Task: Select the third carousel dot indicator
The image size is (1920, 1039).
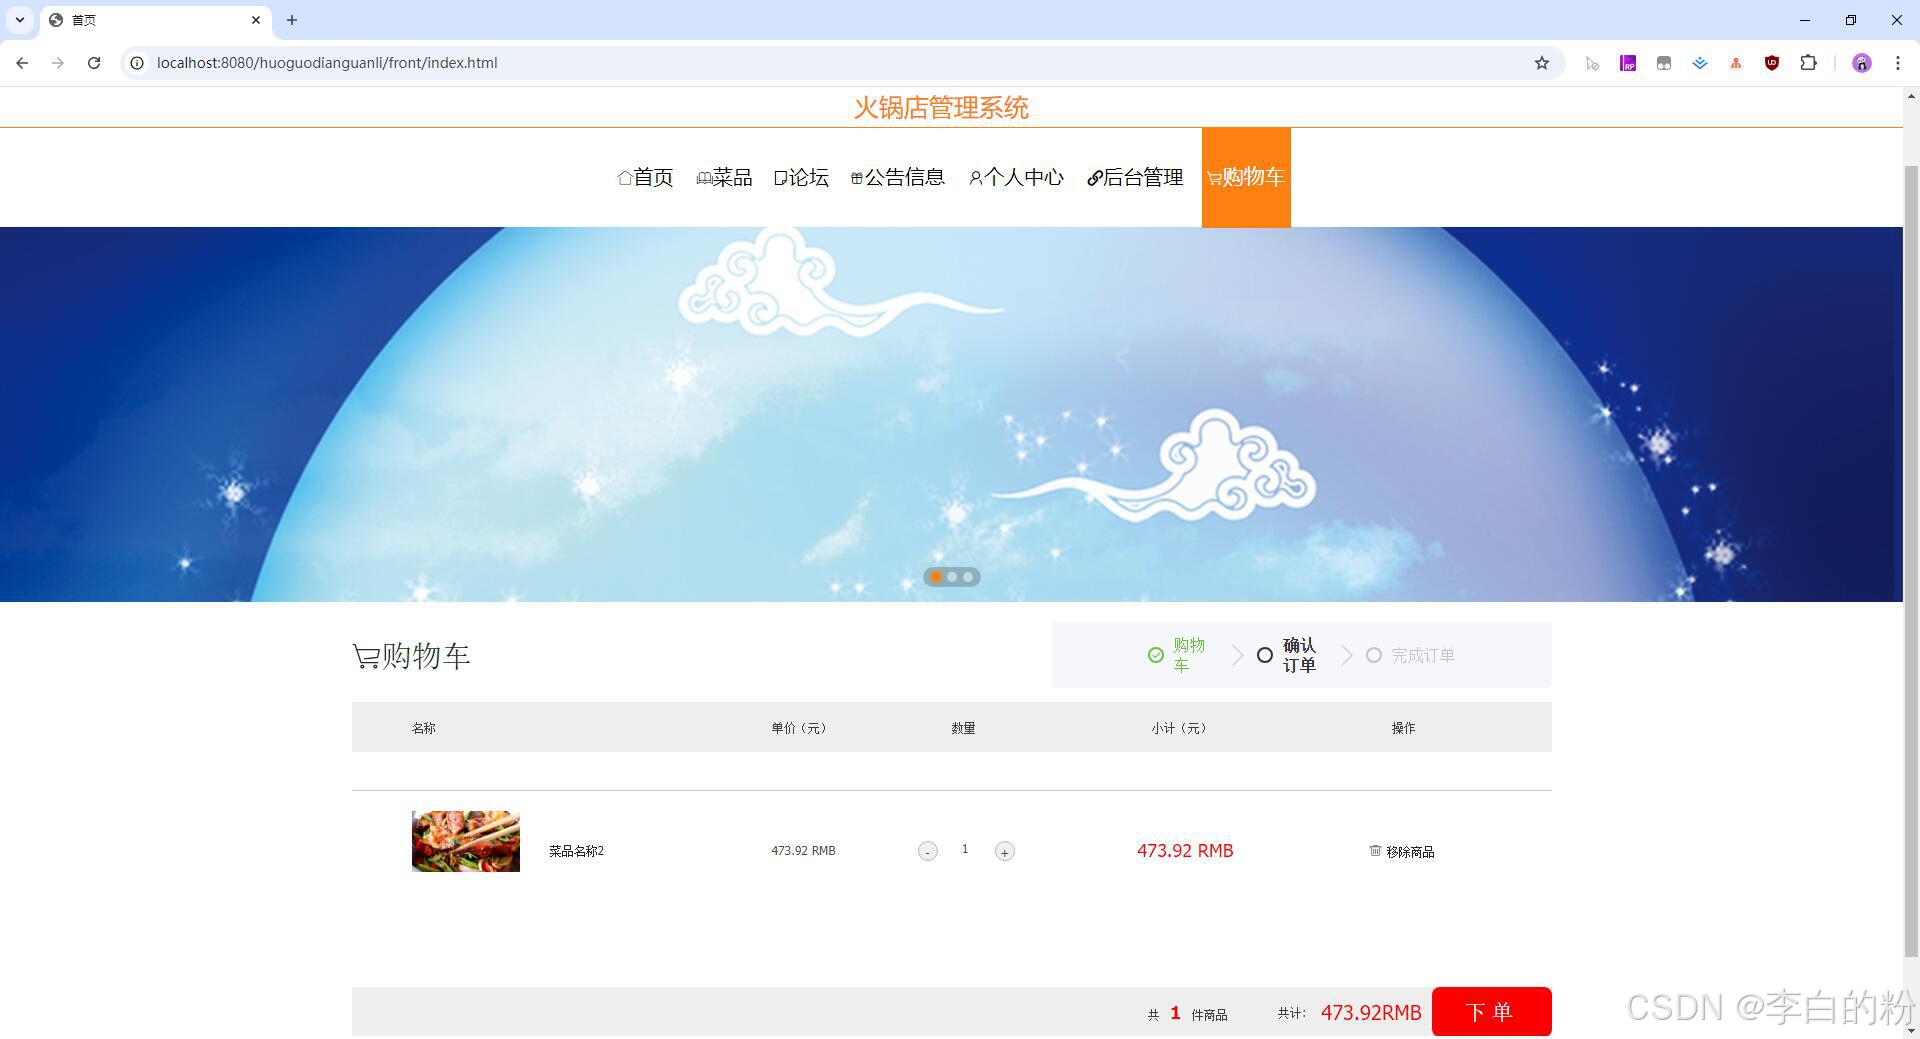Action: [968, 577]
